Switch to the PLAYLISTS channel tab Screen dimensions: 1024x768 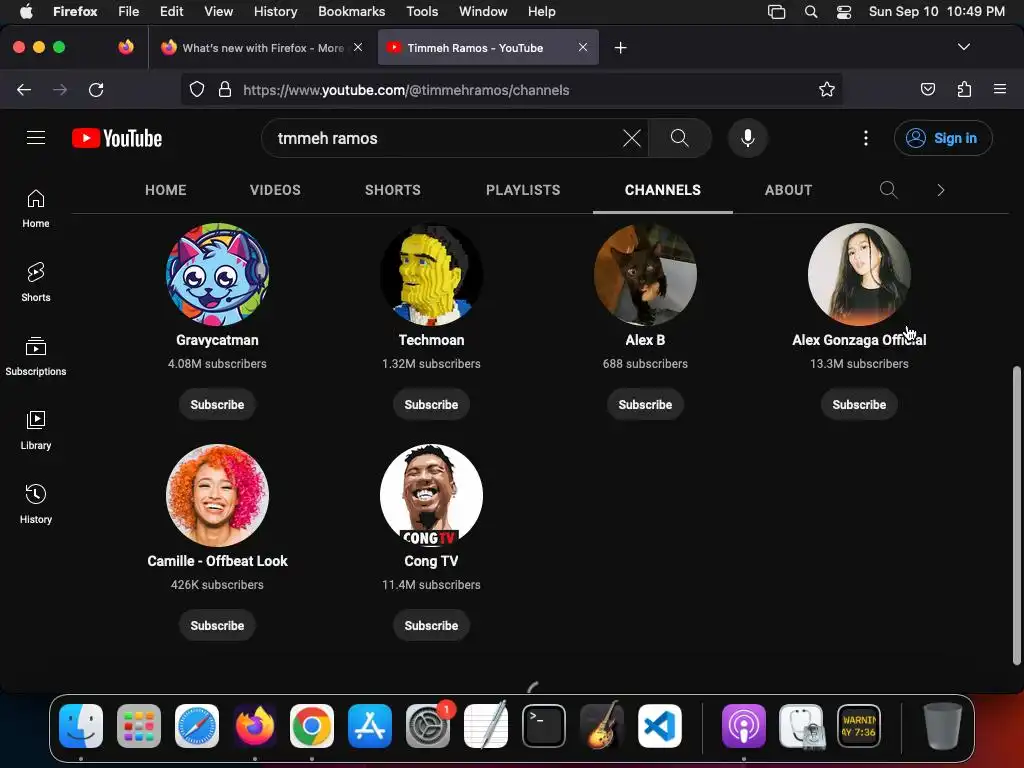[x=522, y=190]
